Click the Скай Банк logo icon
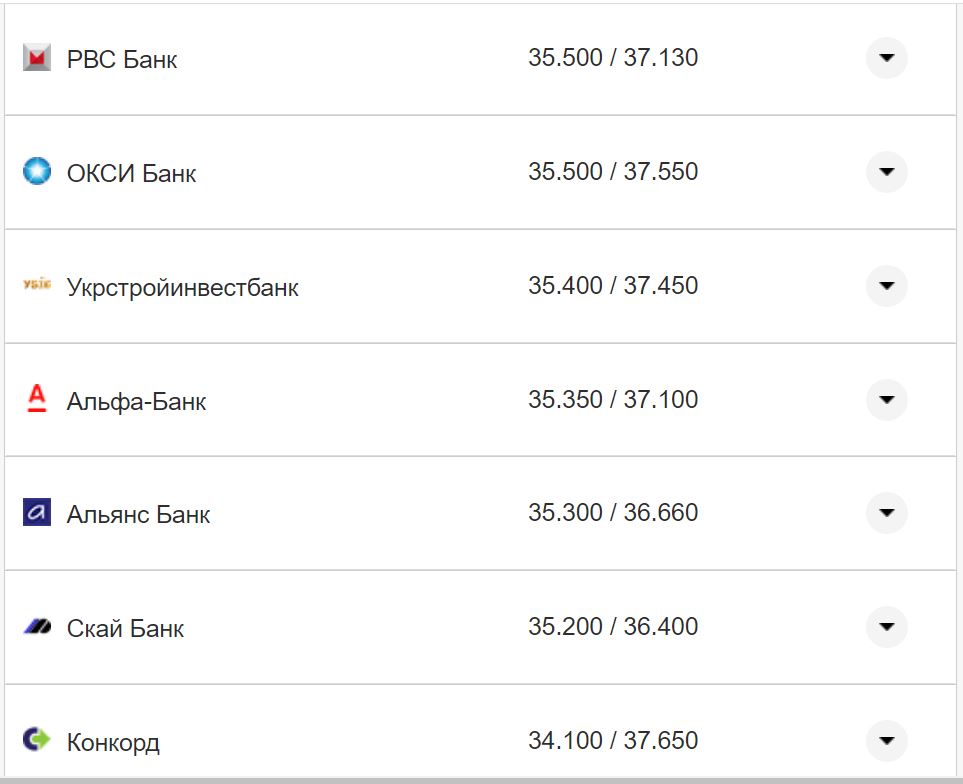 tap(36, 627)
